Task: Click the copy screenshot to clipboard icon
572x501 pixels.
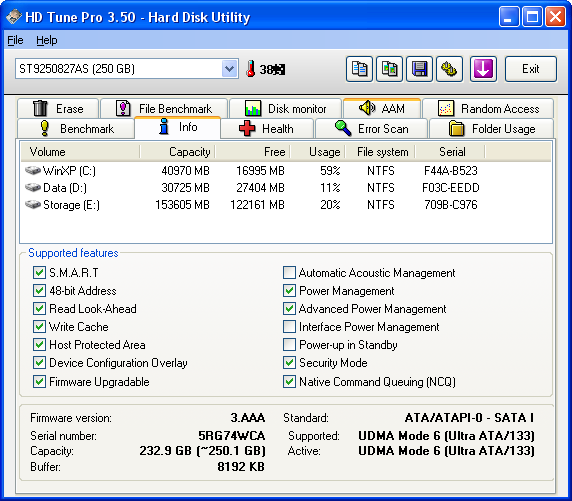Action: pos(389,69)
